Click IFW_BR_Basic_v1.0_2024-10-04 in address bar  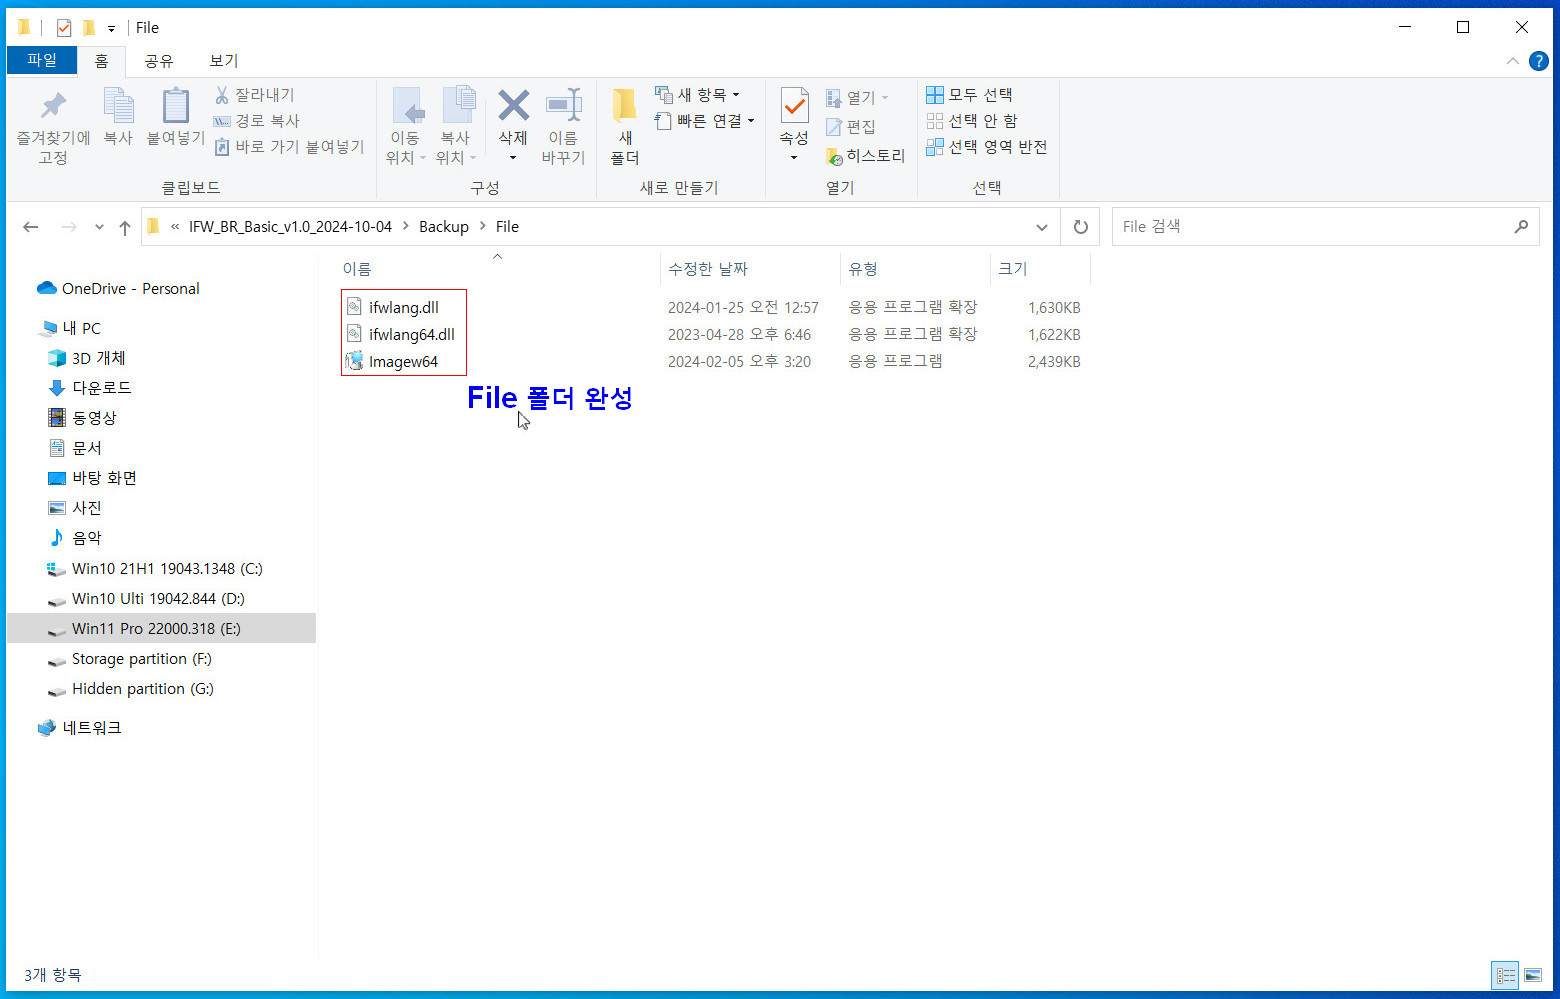pyautogui.click(x=290, y=227)
